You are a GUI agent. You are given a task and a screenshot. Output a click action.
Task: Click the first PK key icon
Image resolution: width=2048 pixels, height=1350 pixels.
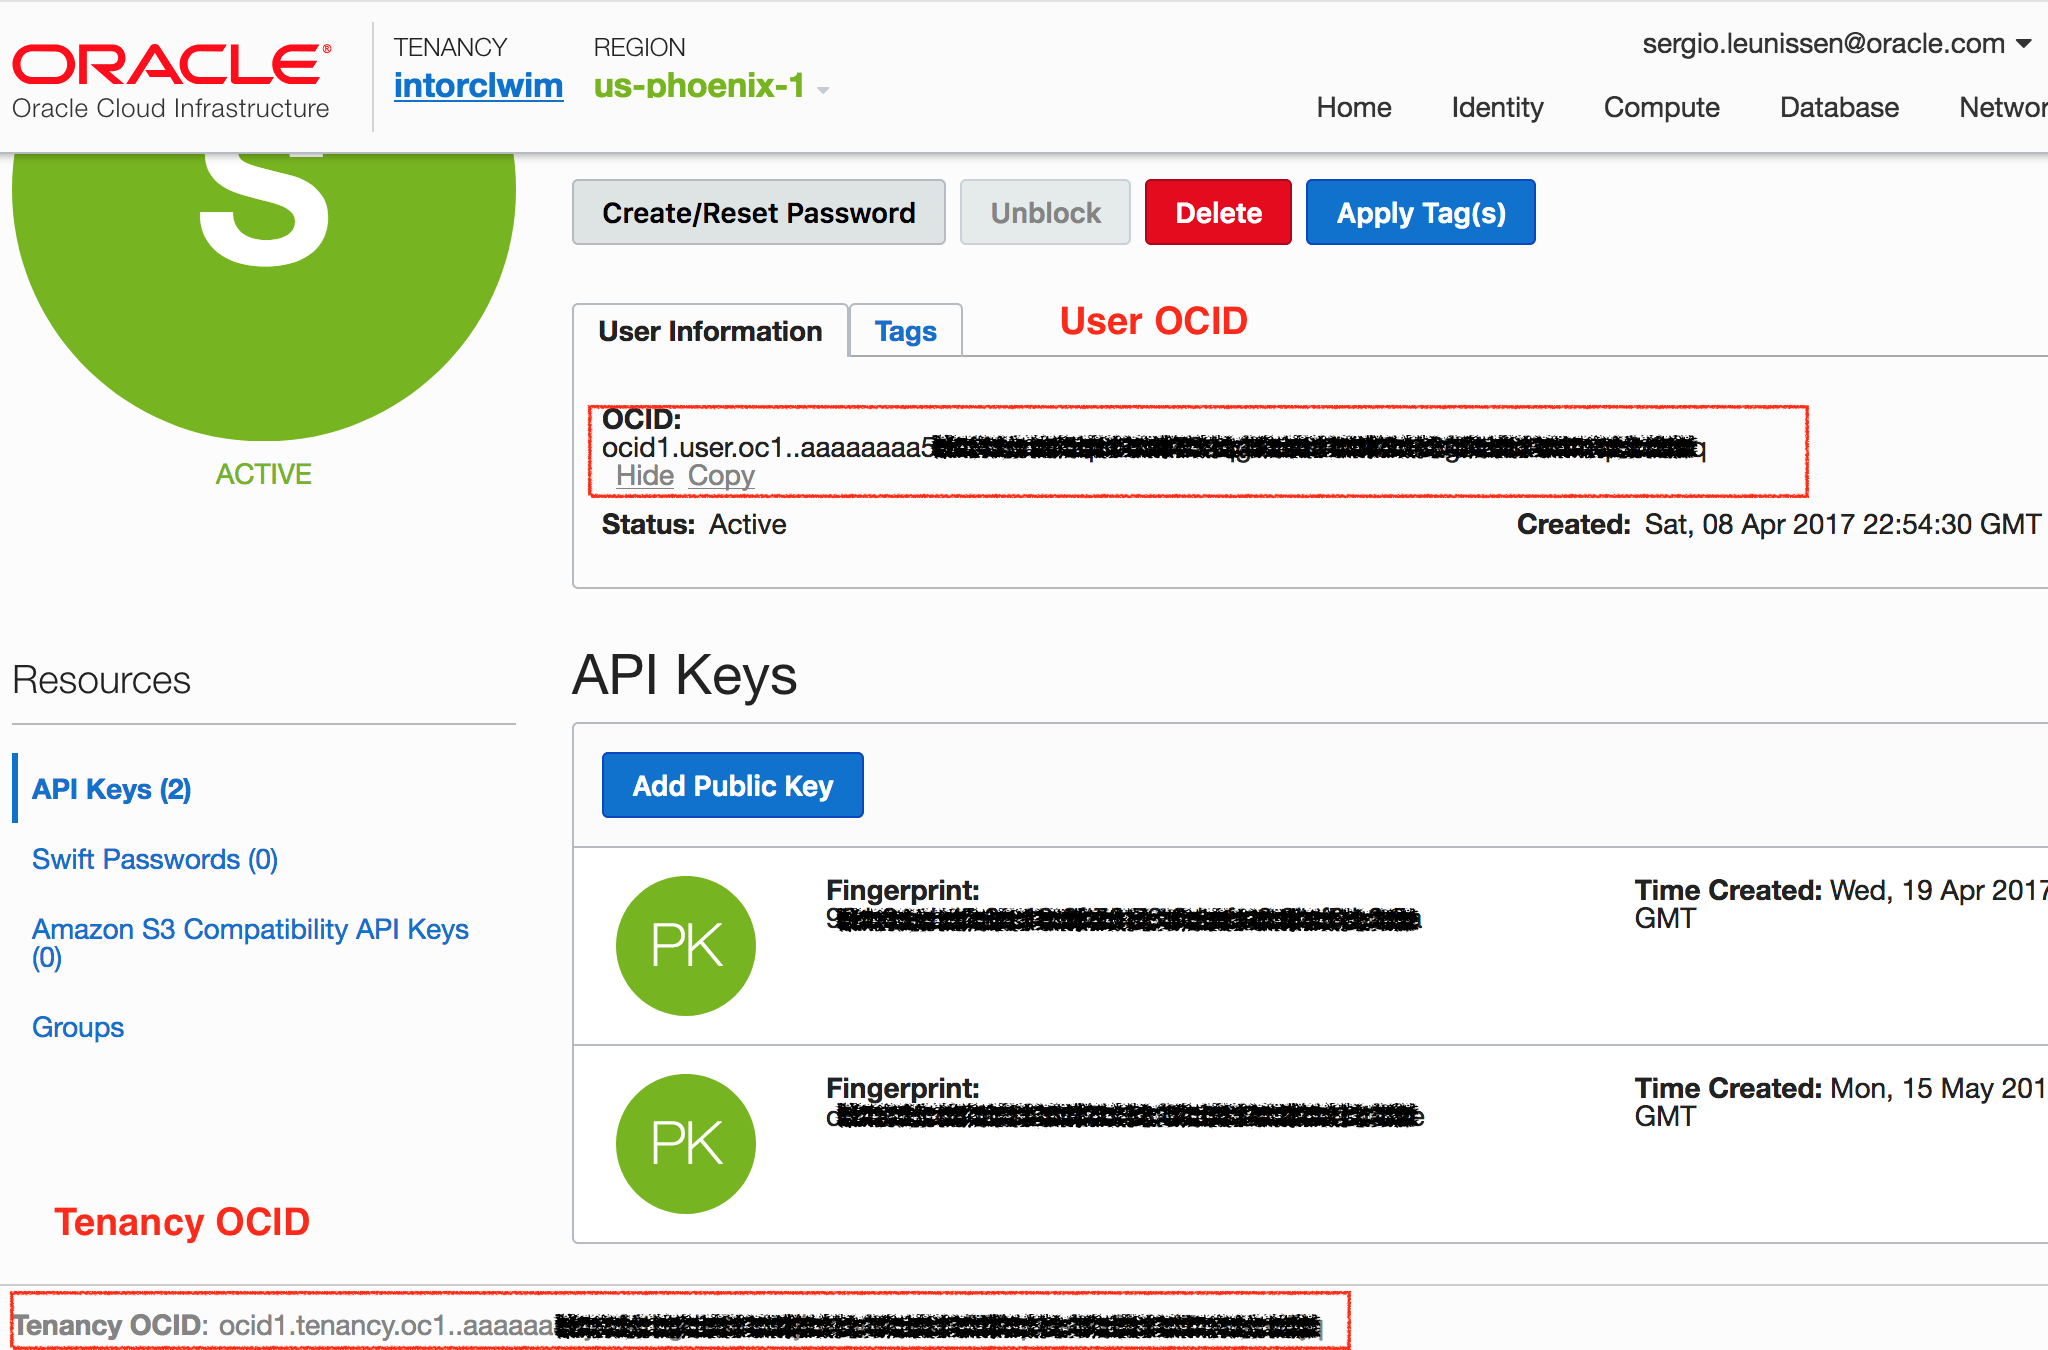[x=686, y=945]
